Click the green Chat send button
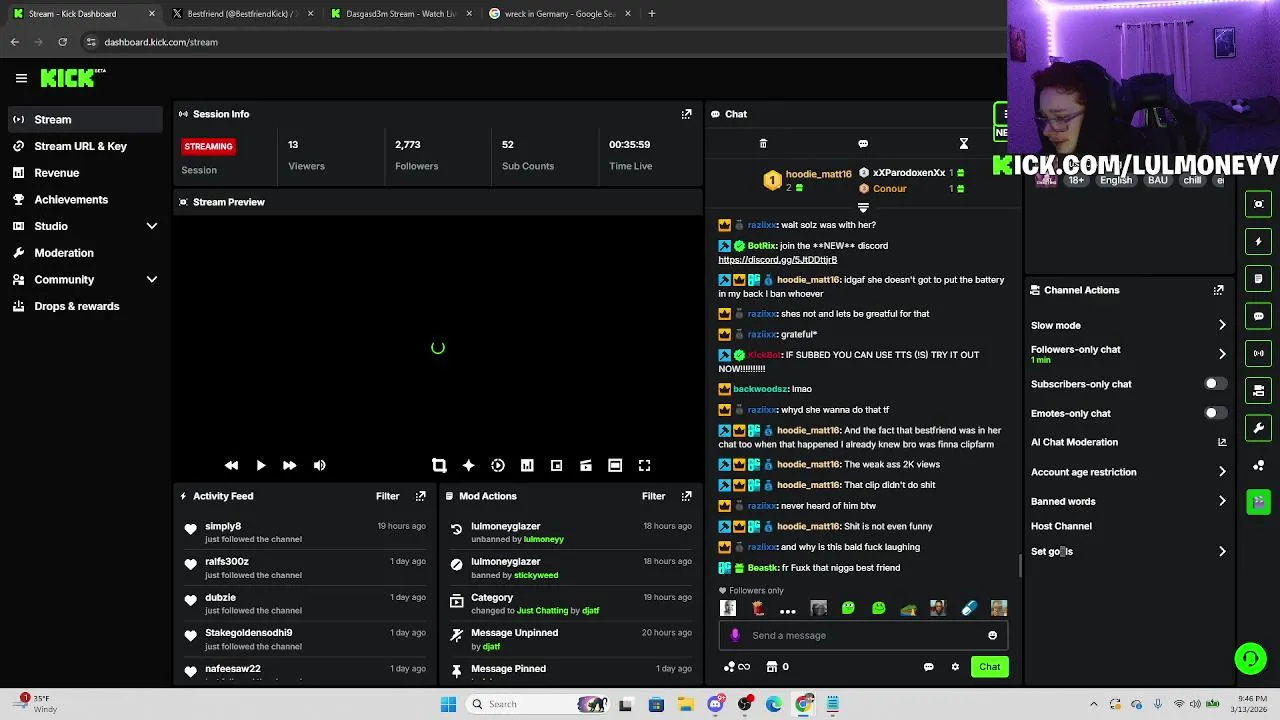Image resolution: width=1280 pixels, height=720 pixels. point(989,667)
